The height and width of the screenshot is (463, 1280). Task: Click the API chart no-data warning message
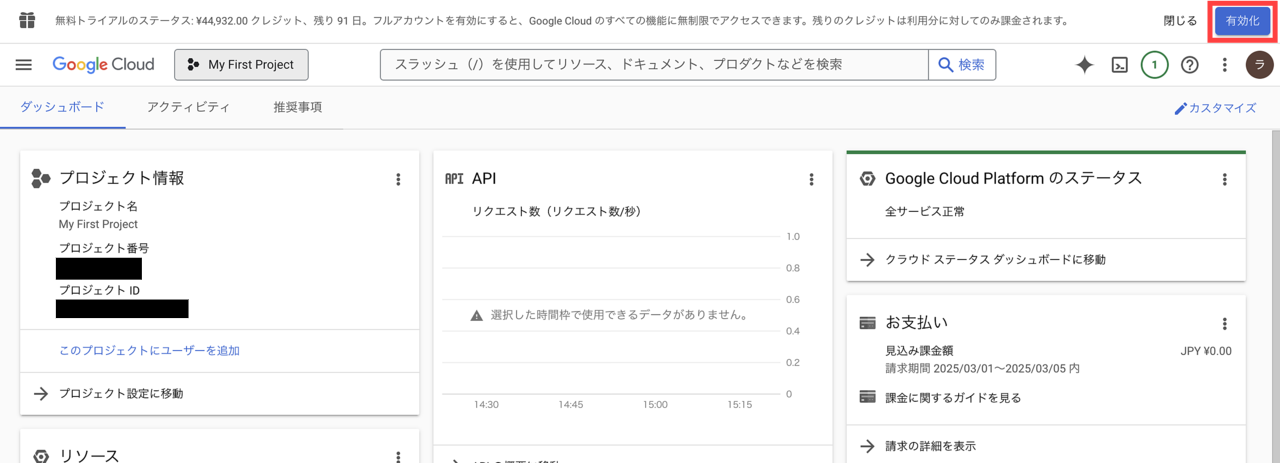point(610,315)
